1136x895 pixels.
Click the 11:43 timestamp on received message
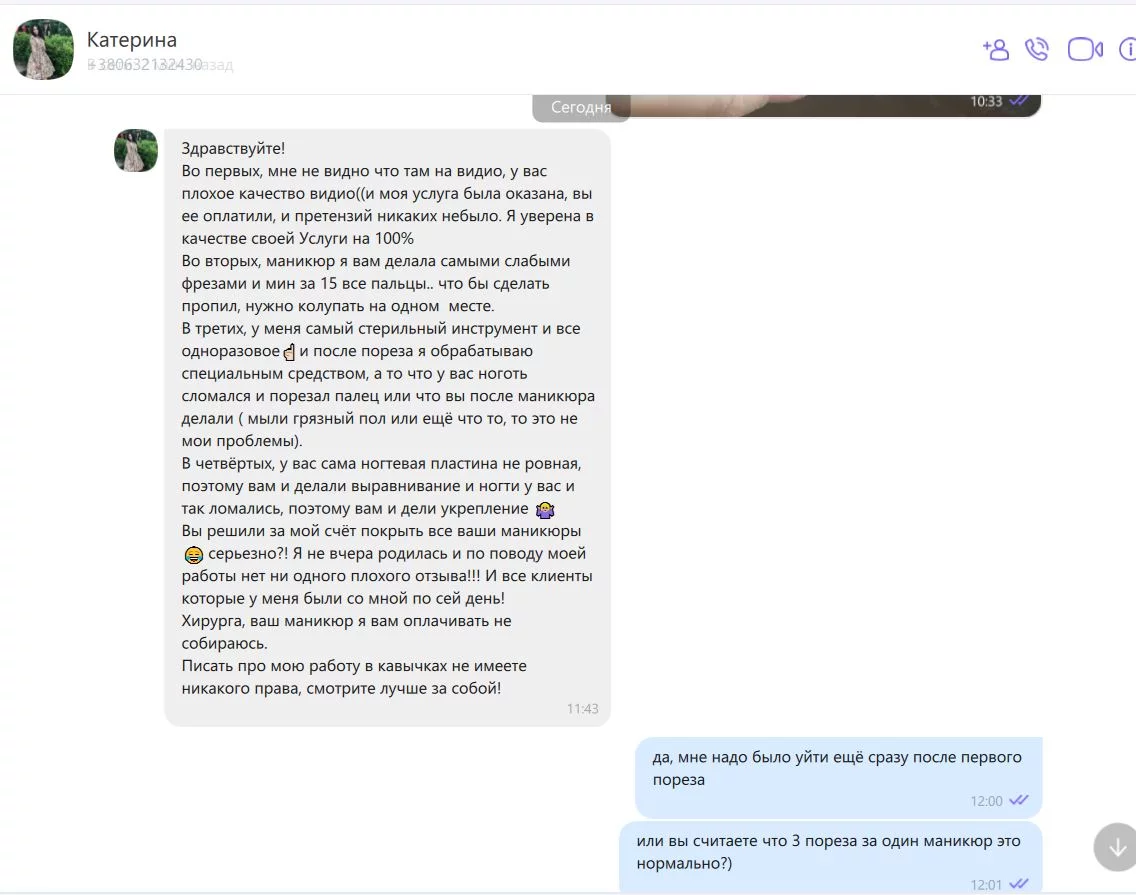[582, 709]
